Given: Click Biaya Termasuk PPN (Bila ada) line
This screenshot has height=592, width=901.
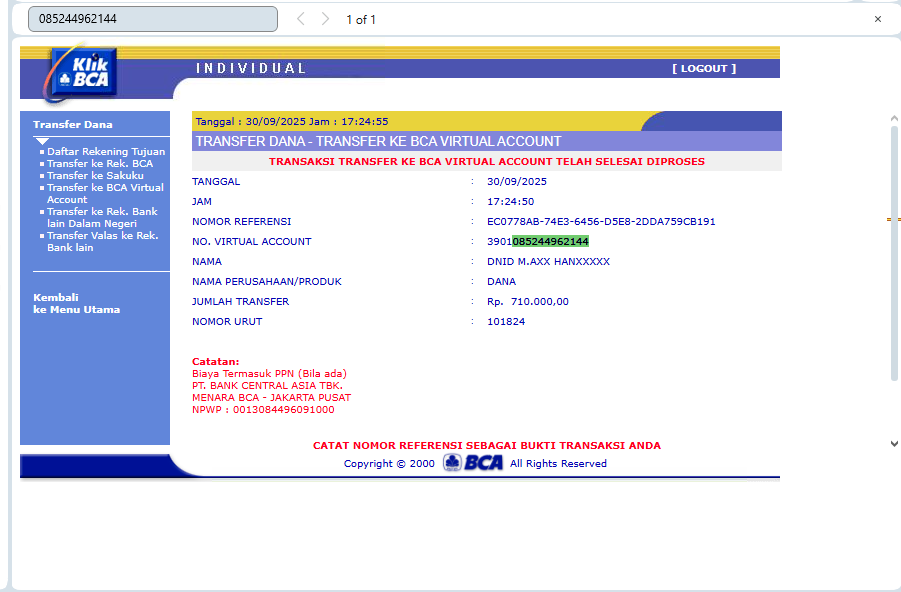Looking at the screenshot, I should pyautogui.click(x=269, y=374).
